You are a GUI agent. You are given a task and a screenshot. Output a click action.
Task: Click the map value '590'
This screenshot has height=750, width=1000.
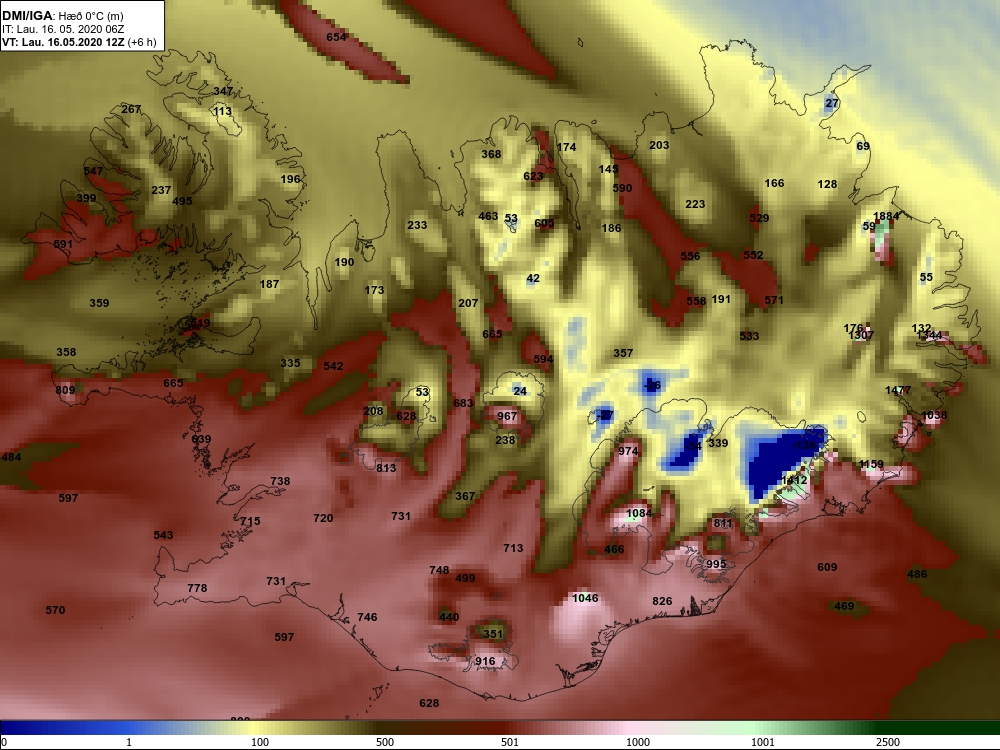622,188
